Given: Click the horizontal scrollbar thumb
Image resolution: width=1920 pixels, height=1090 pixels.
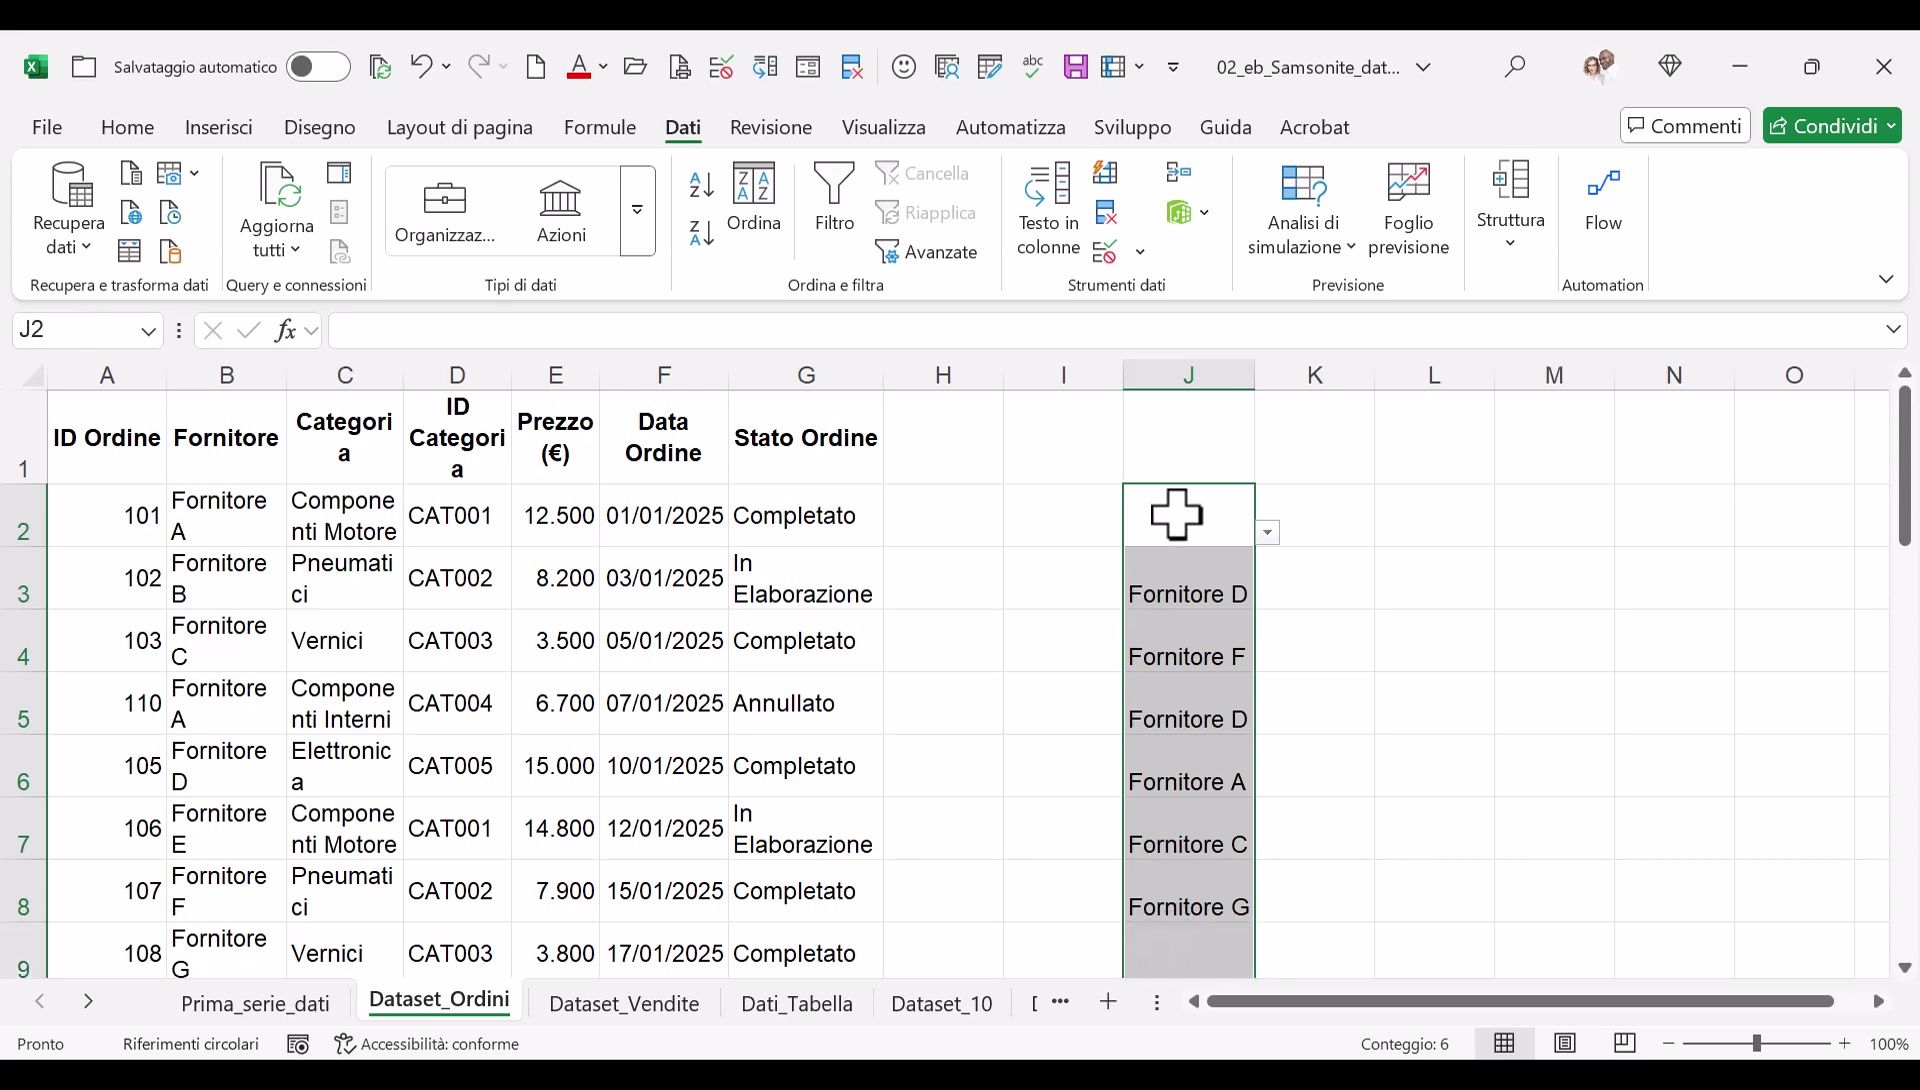Looking at the screenshot, I should 1520,1001.
